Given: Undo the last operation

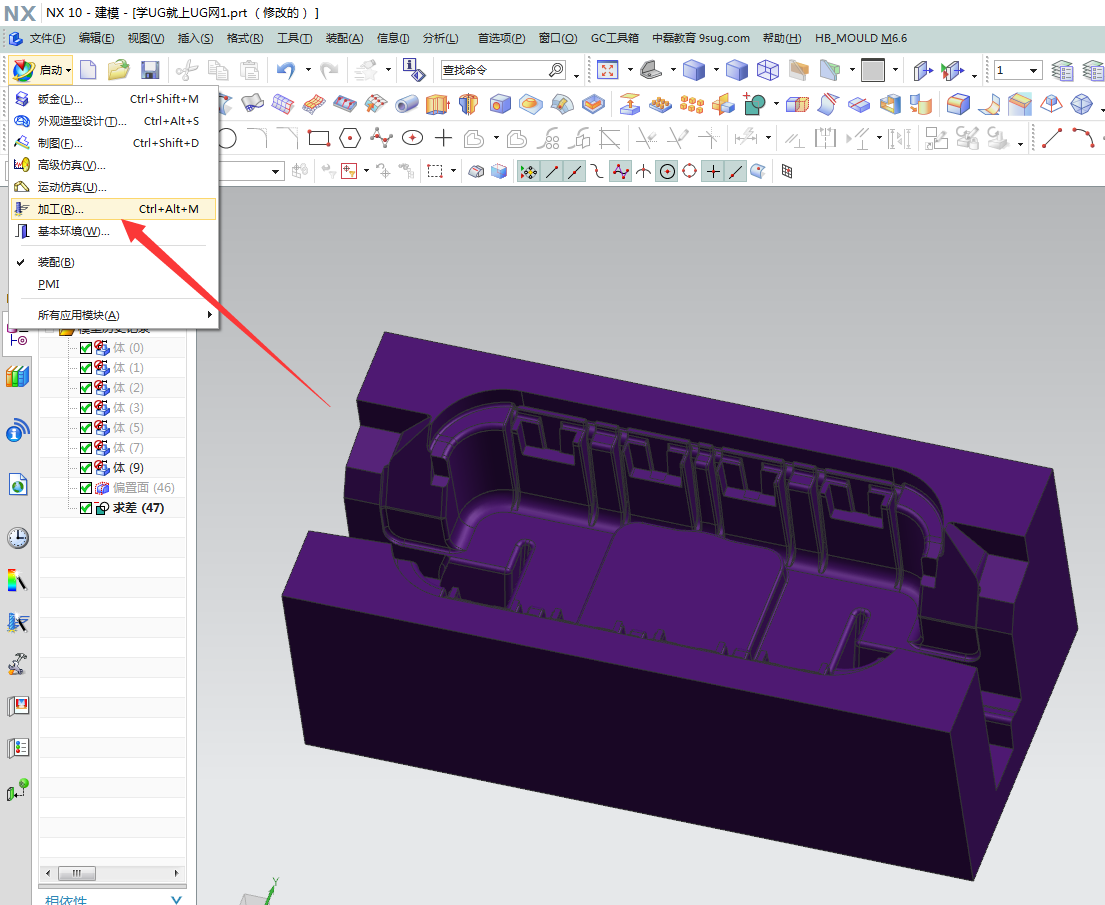Looking at the screenshot, I should (286, 70).
